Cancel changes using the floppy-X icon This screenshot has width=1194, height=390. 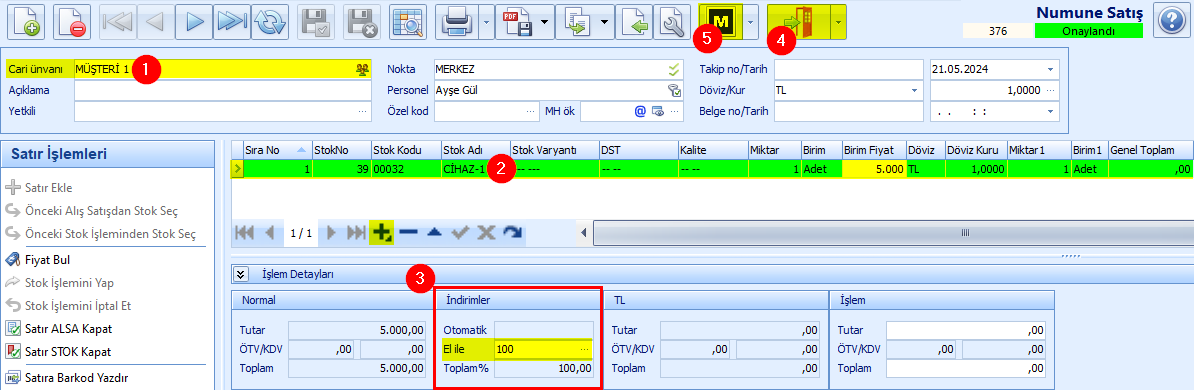point(362,23)
